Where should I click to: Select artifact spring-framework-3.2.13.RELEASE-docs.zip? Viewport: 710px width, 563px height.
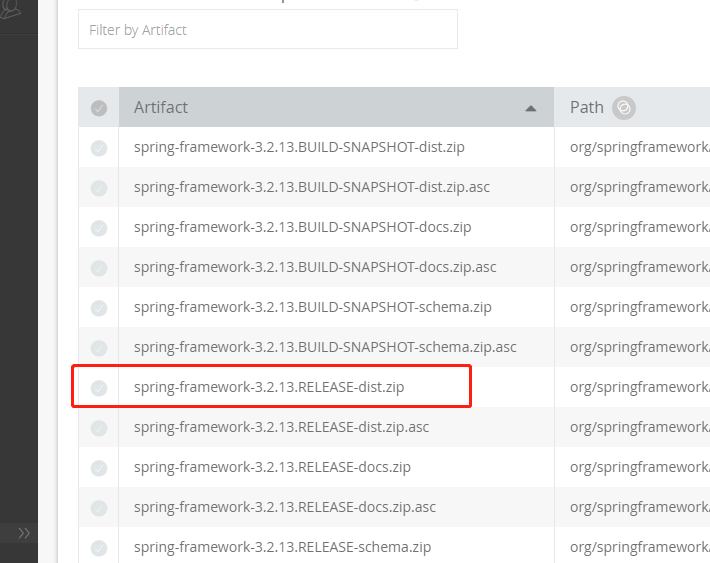(x=272, y=467)
